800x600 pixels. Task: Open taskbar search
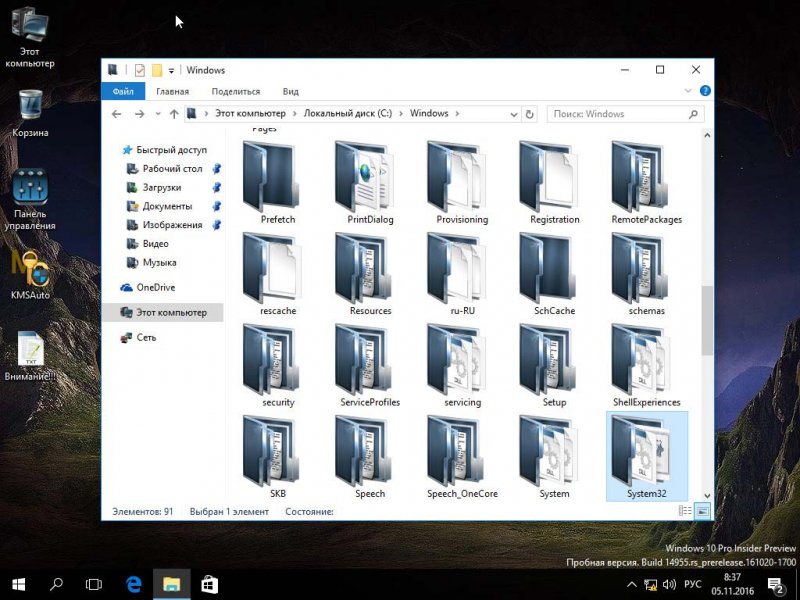(56, 584)
